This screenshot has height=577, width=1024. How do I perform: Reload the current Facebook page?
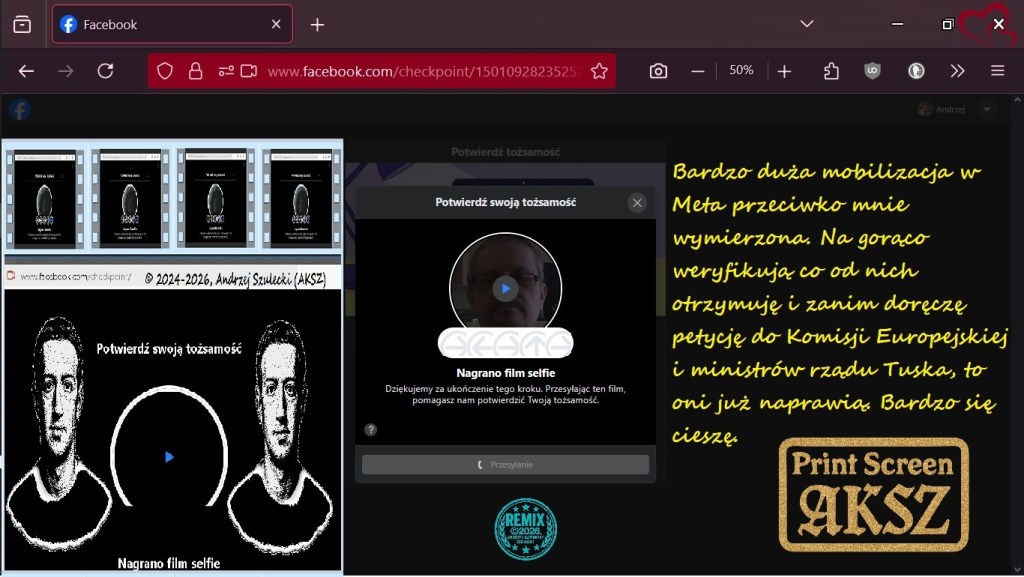point(105,71)
